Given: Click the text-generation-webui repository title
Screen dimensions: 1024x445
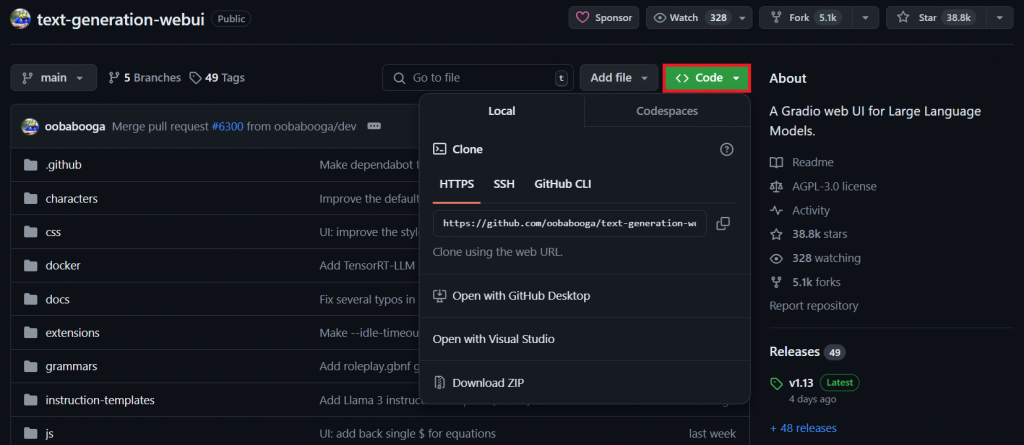Looking at the screenshot, I should [121, 18].
